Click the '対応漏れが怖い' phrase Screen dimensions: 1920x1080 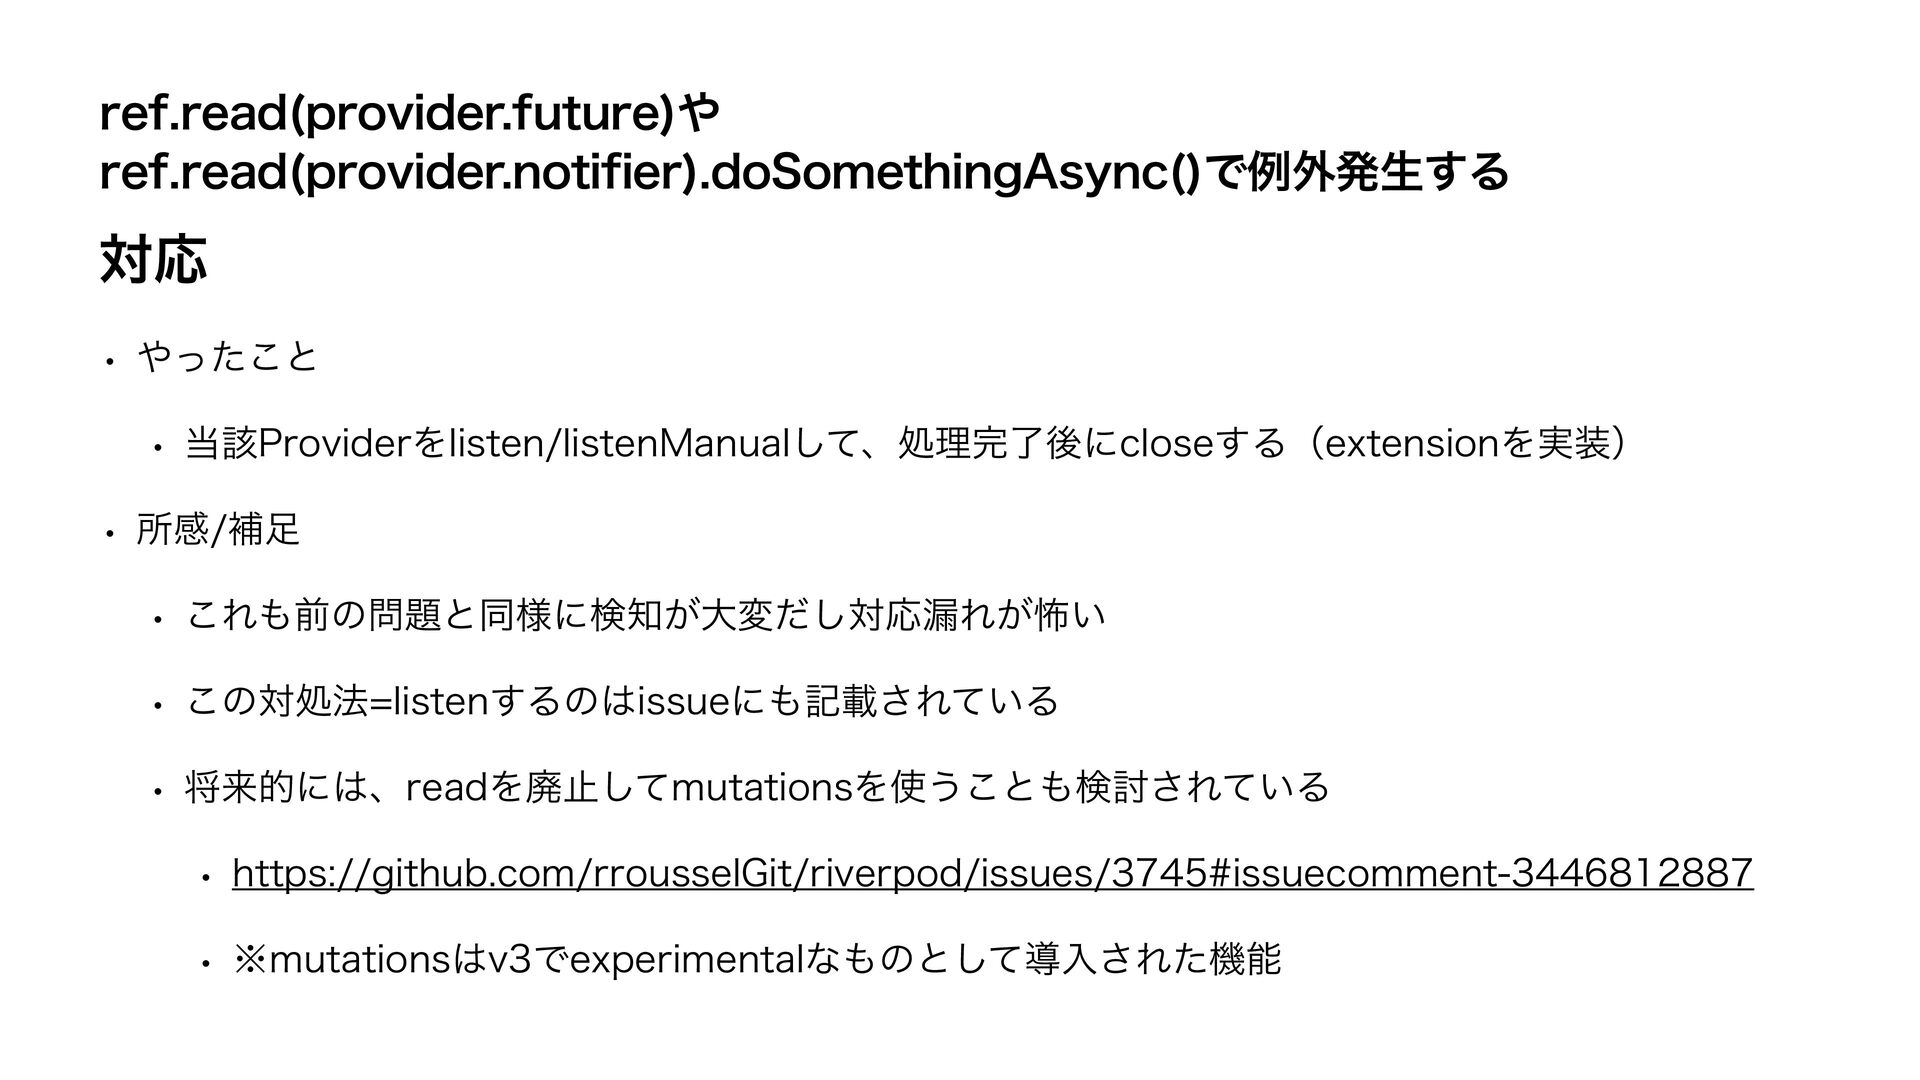click(976, 615)
